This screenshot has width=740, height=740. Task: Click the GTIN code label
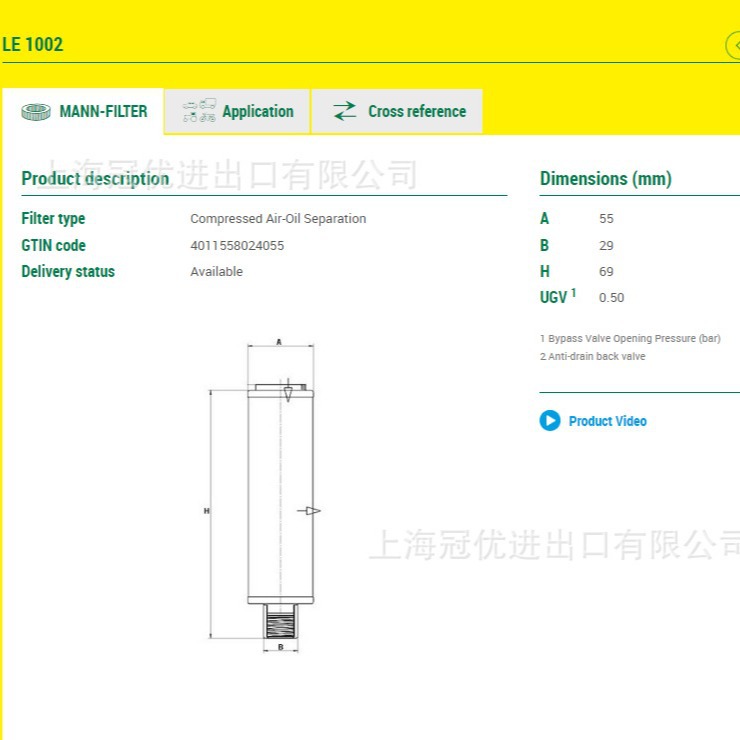tap(53, 245)
